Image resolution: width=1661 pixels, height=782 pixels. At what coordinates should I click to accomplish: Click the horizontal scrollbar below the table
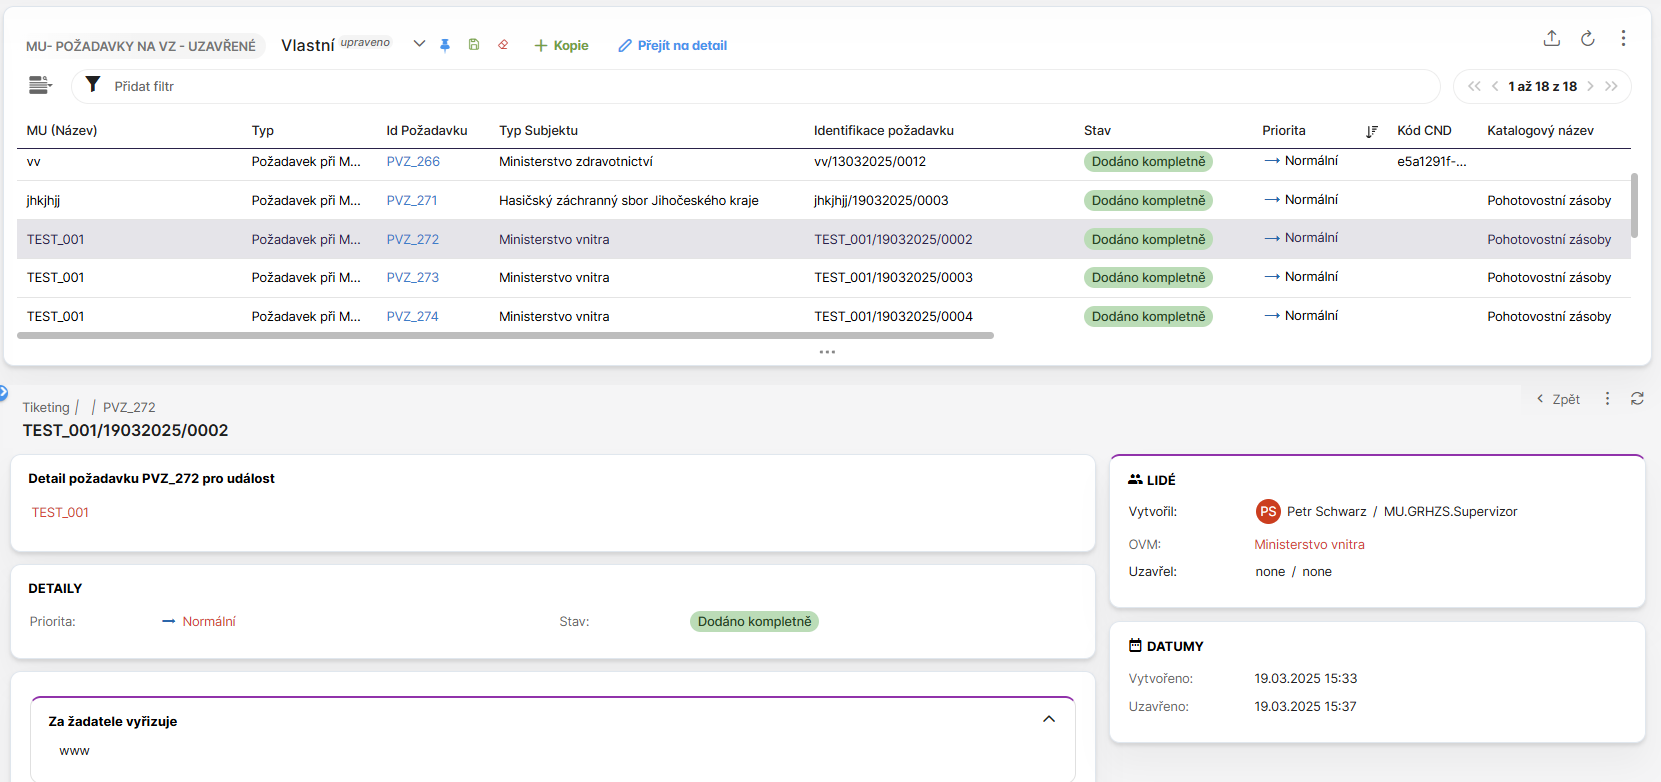point(505,336)
